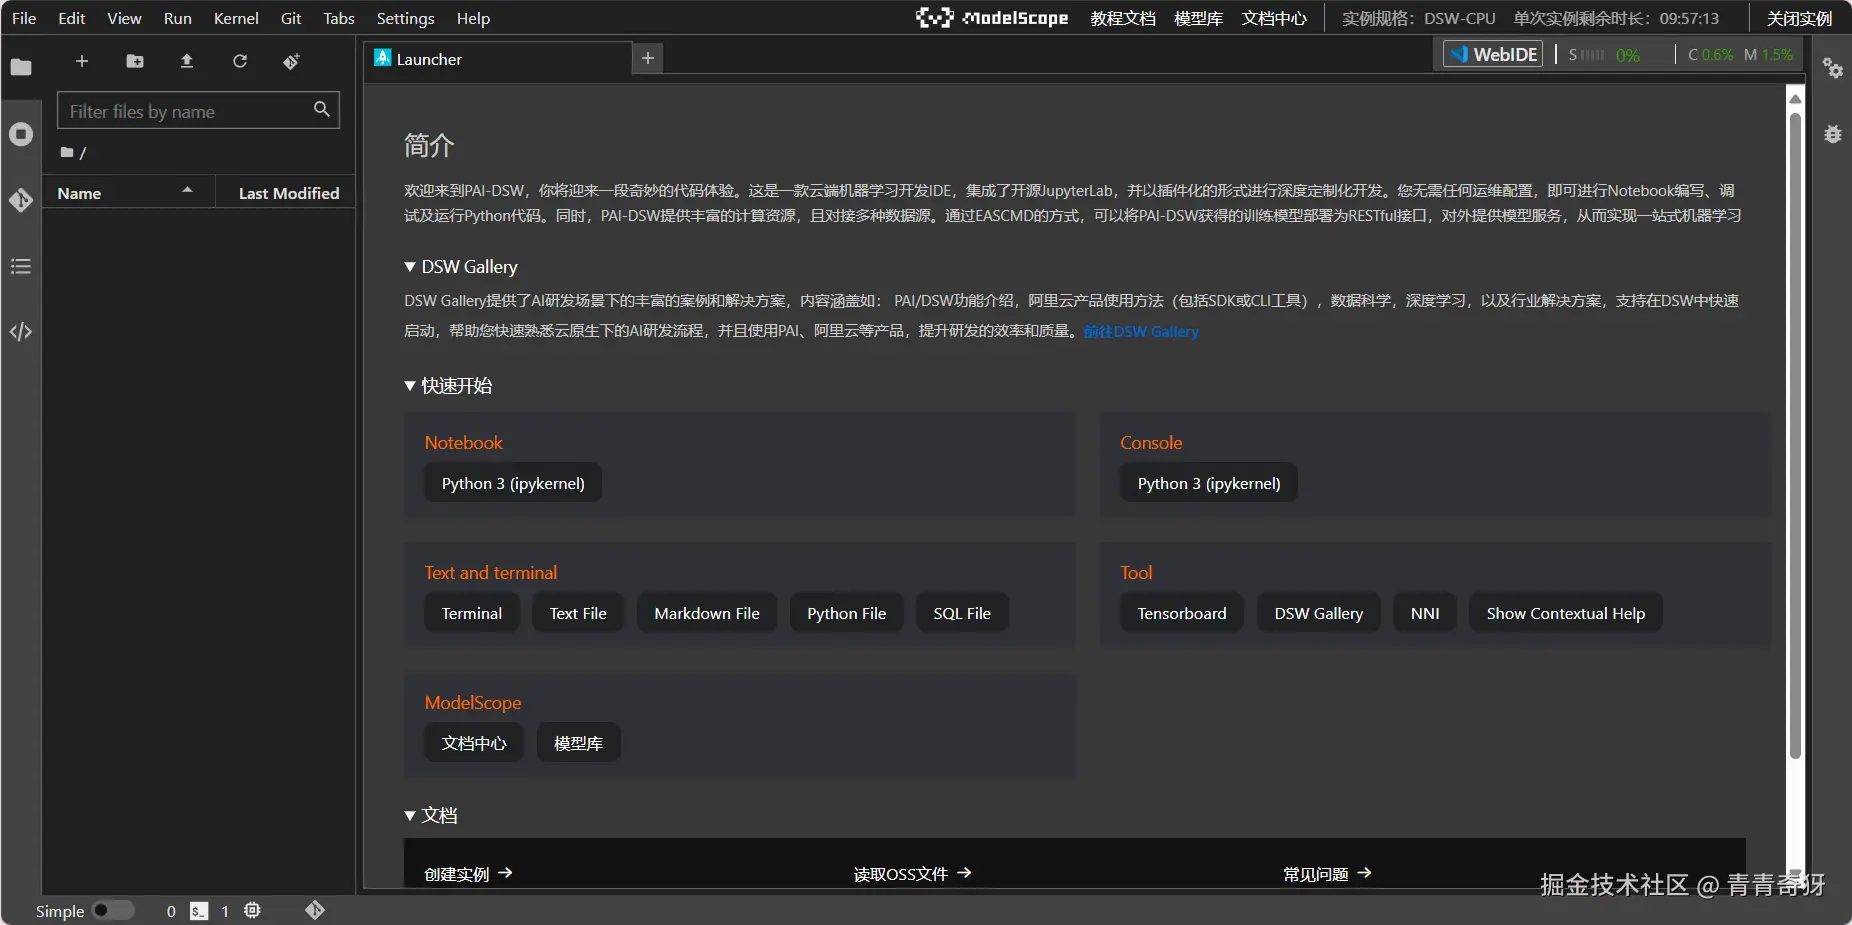Launch Tensorboard from Tool section

1182,613
